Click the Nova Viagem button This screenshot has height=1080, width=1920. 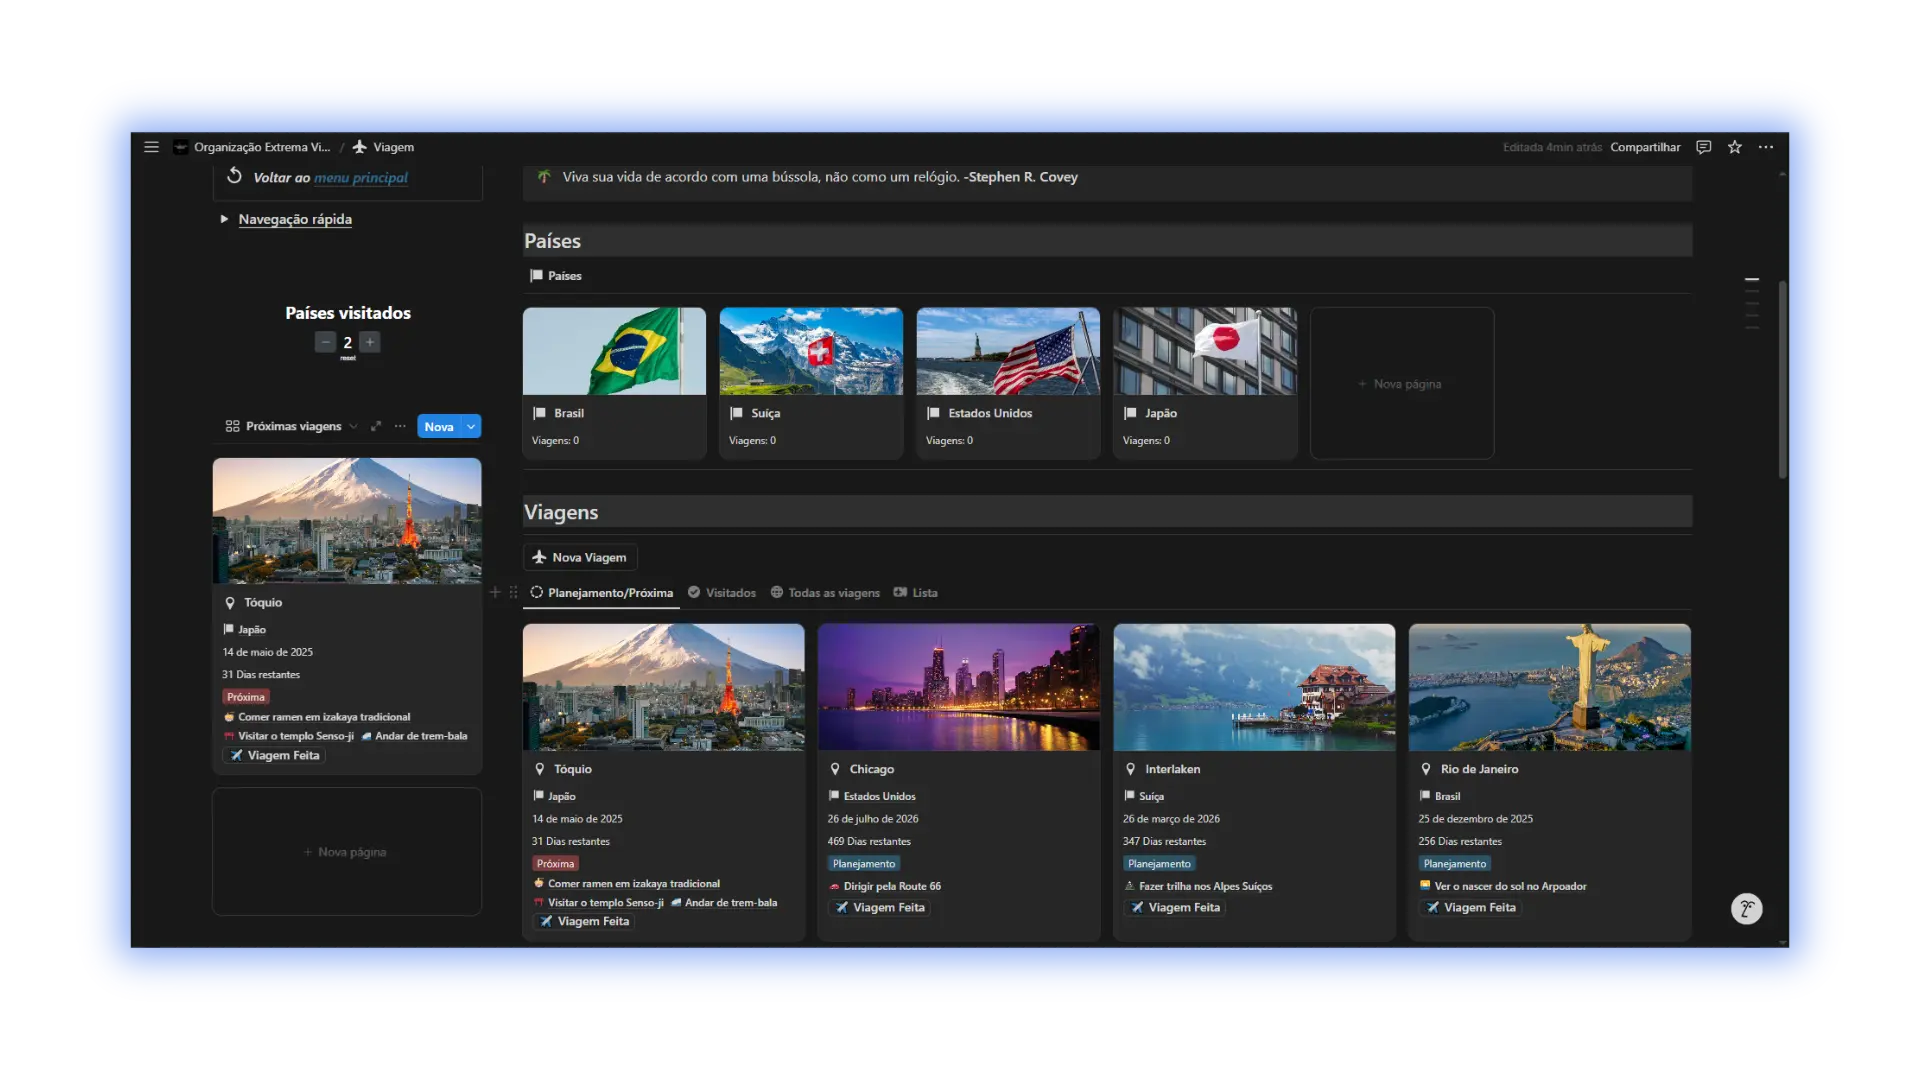click(x=580, y=557)
